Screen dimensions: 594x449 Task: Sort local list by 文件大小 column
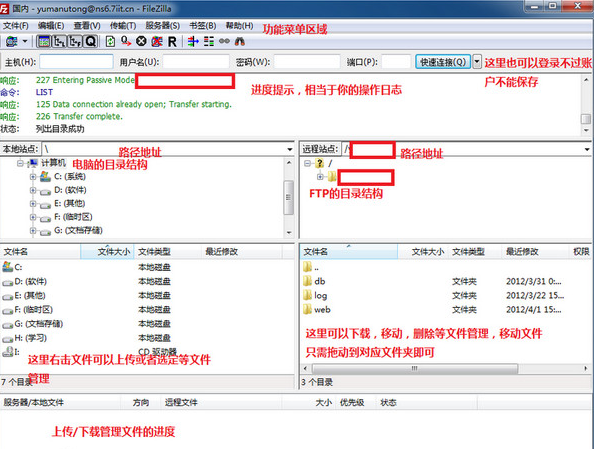click(107, 252)
